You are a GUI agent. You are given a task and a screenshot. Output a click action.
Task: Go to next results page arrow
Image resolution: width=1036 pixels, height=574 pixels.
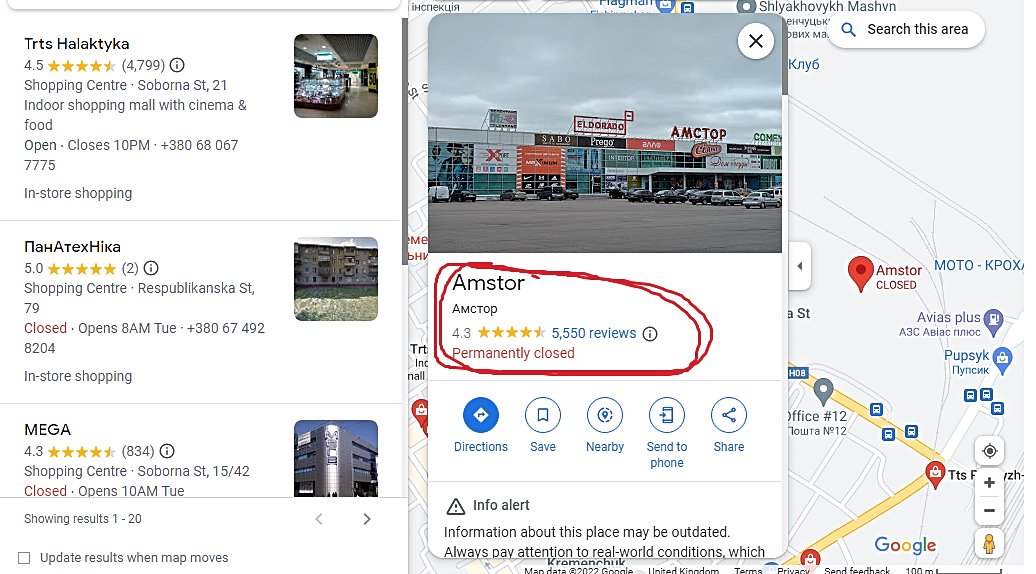pos(367,519)
